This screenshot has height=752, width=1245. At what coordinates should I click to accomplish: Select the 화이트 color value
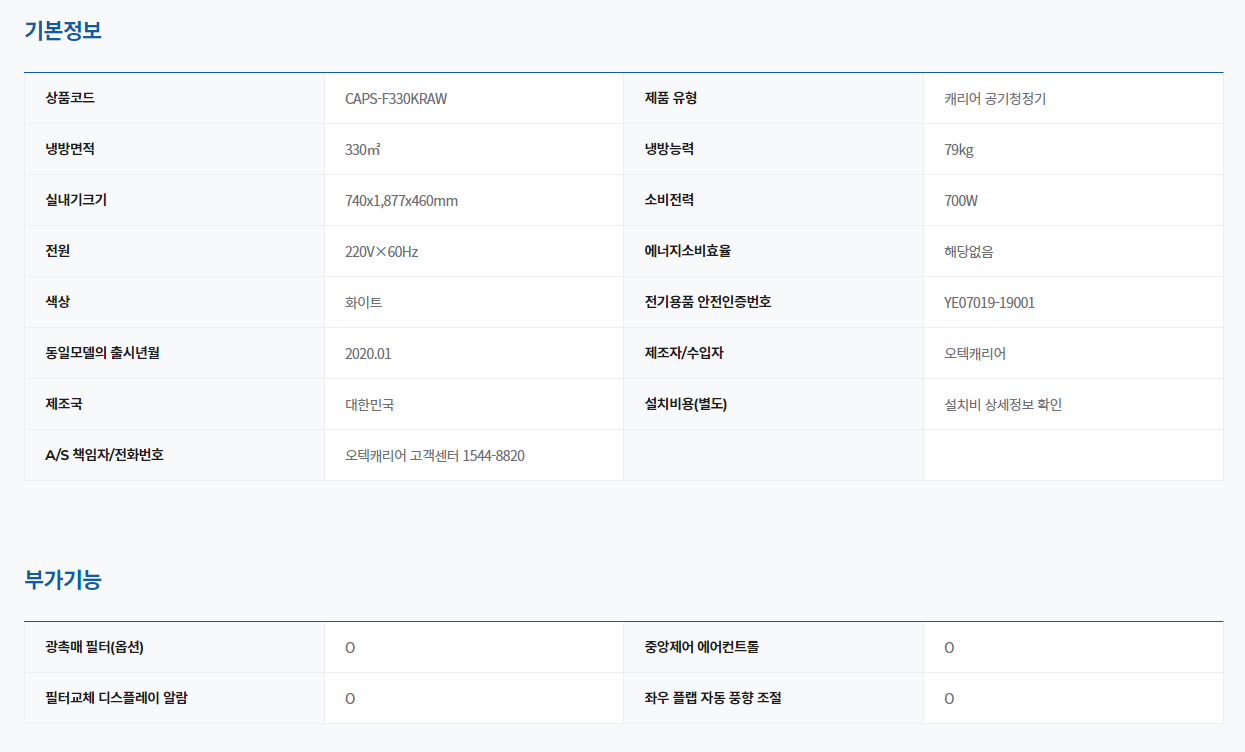363,303
